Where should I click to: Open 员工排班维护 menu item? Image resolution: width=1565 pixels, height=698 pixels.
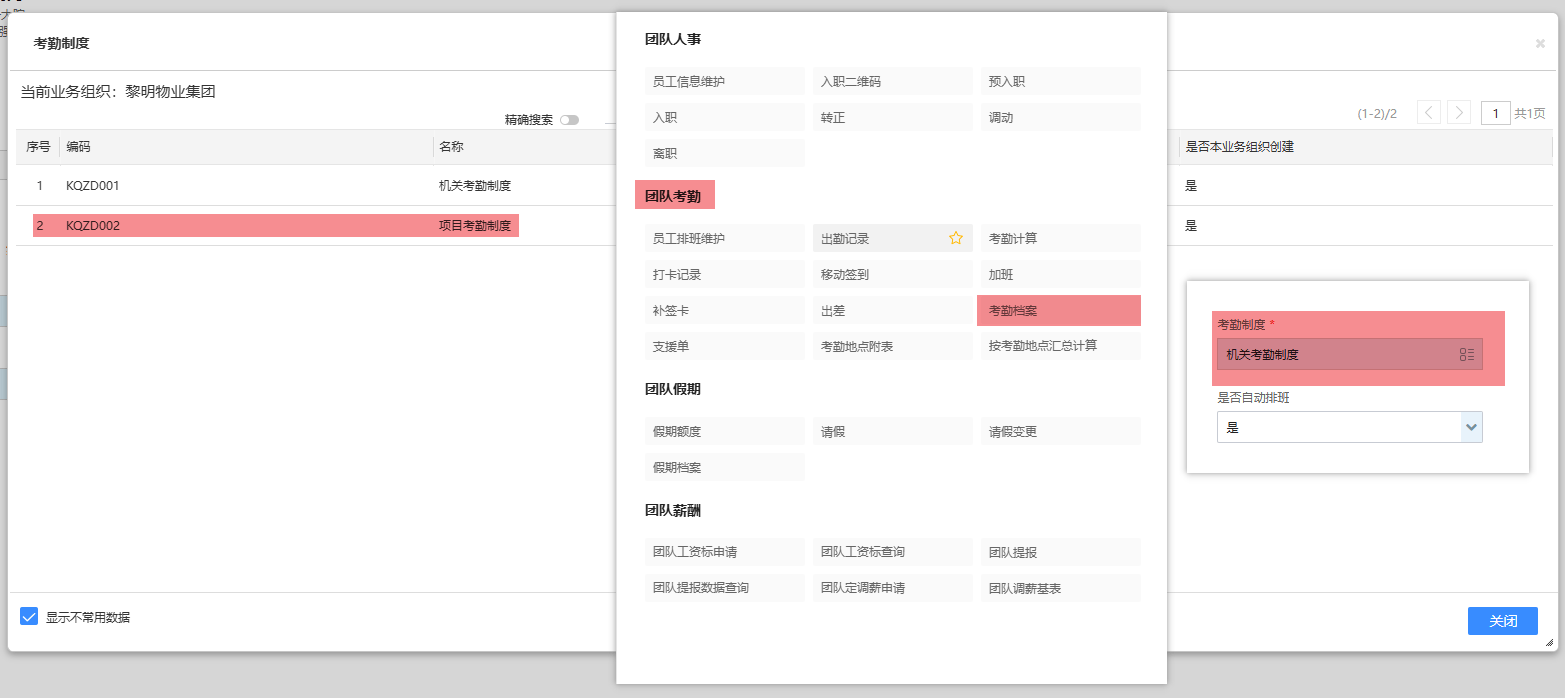coord(724,239)
